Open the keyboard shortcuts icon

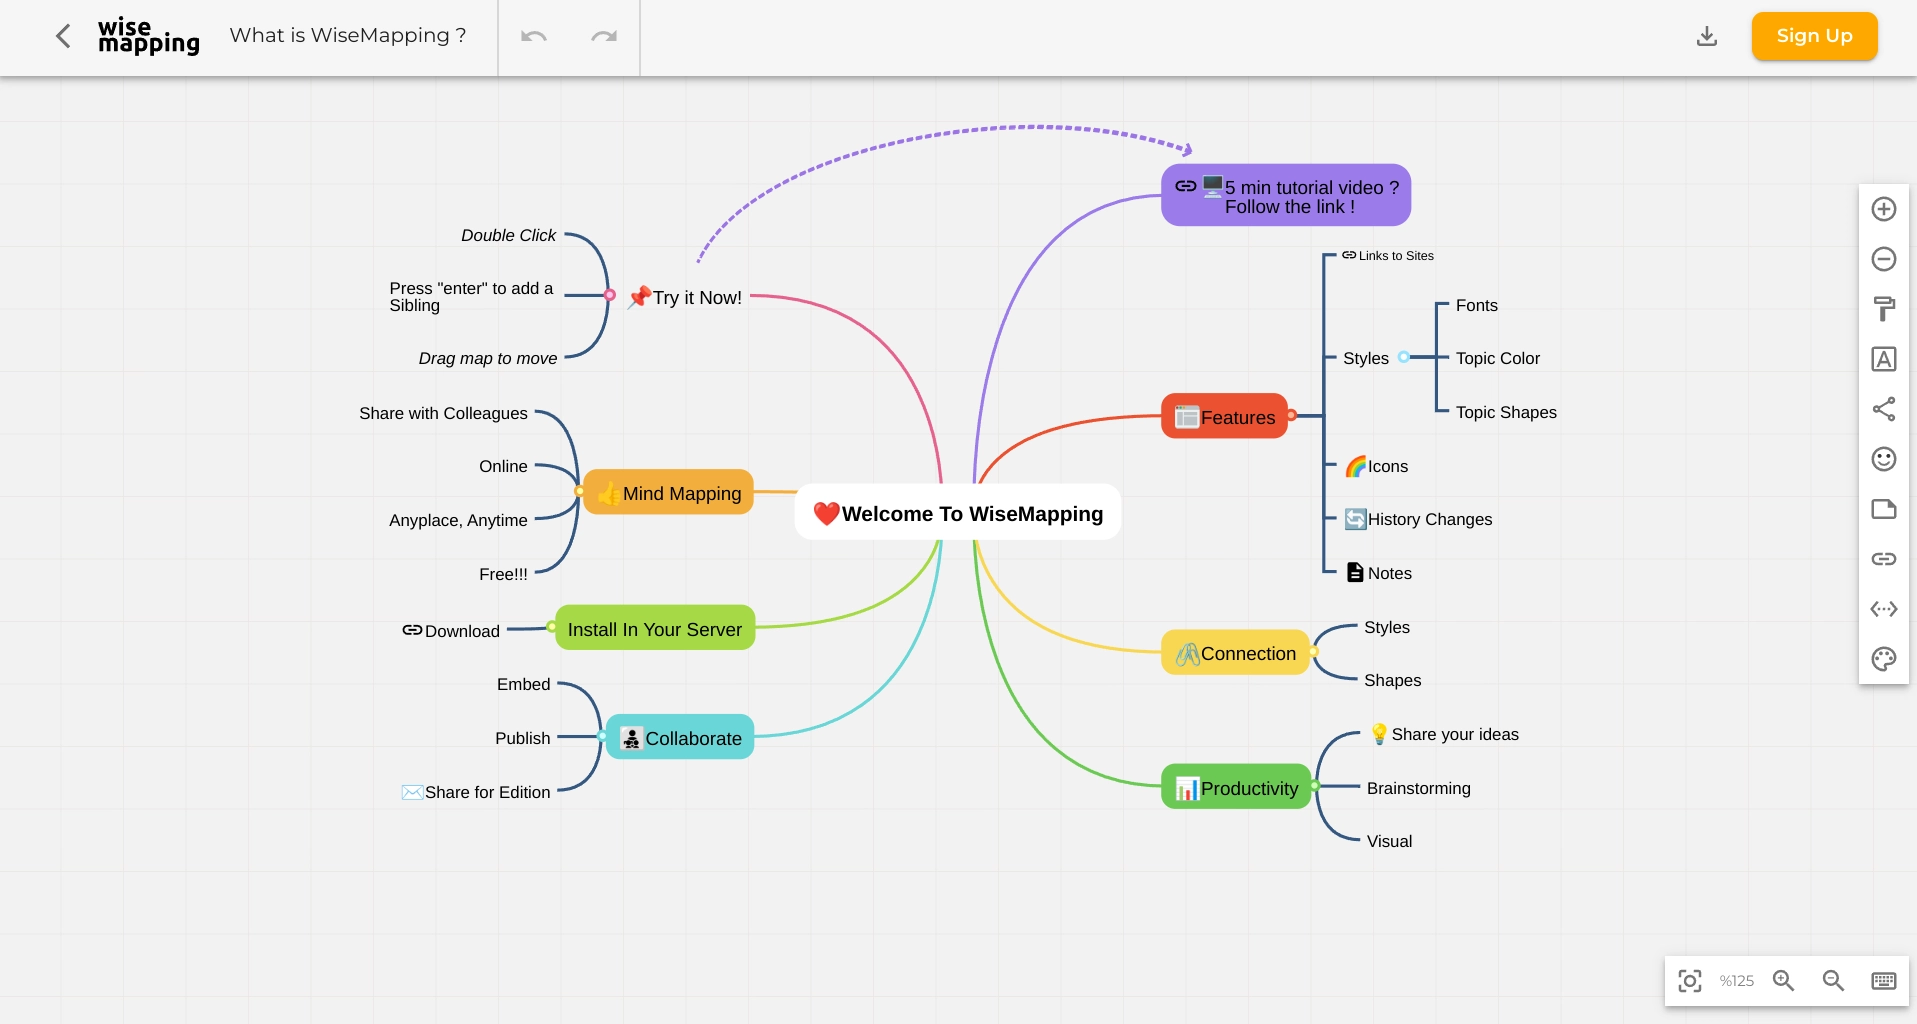pyautogui.click(x=1884, y=981)
